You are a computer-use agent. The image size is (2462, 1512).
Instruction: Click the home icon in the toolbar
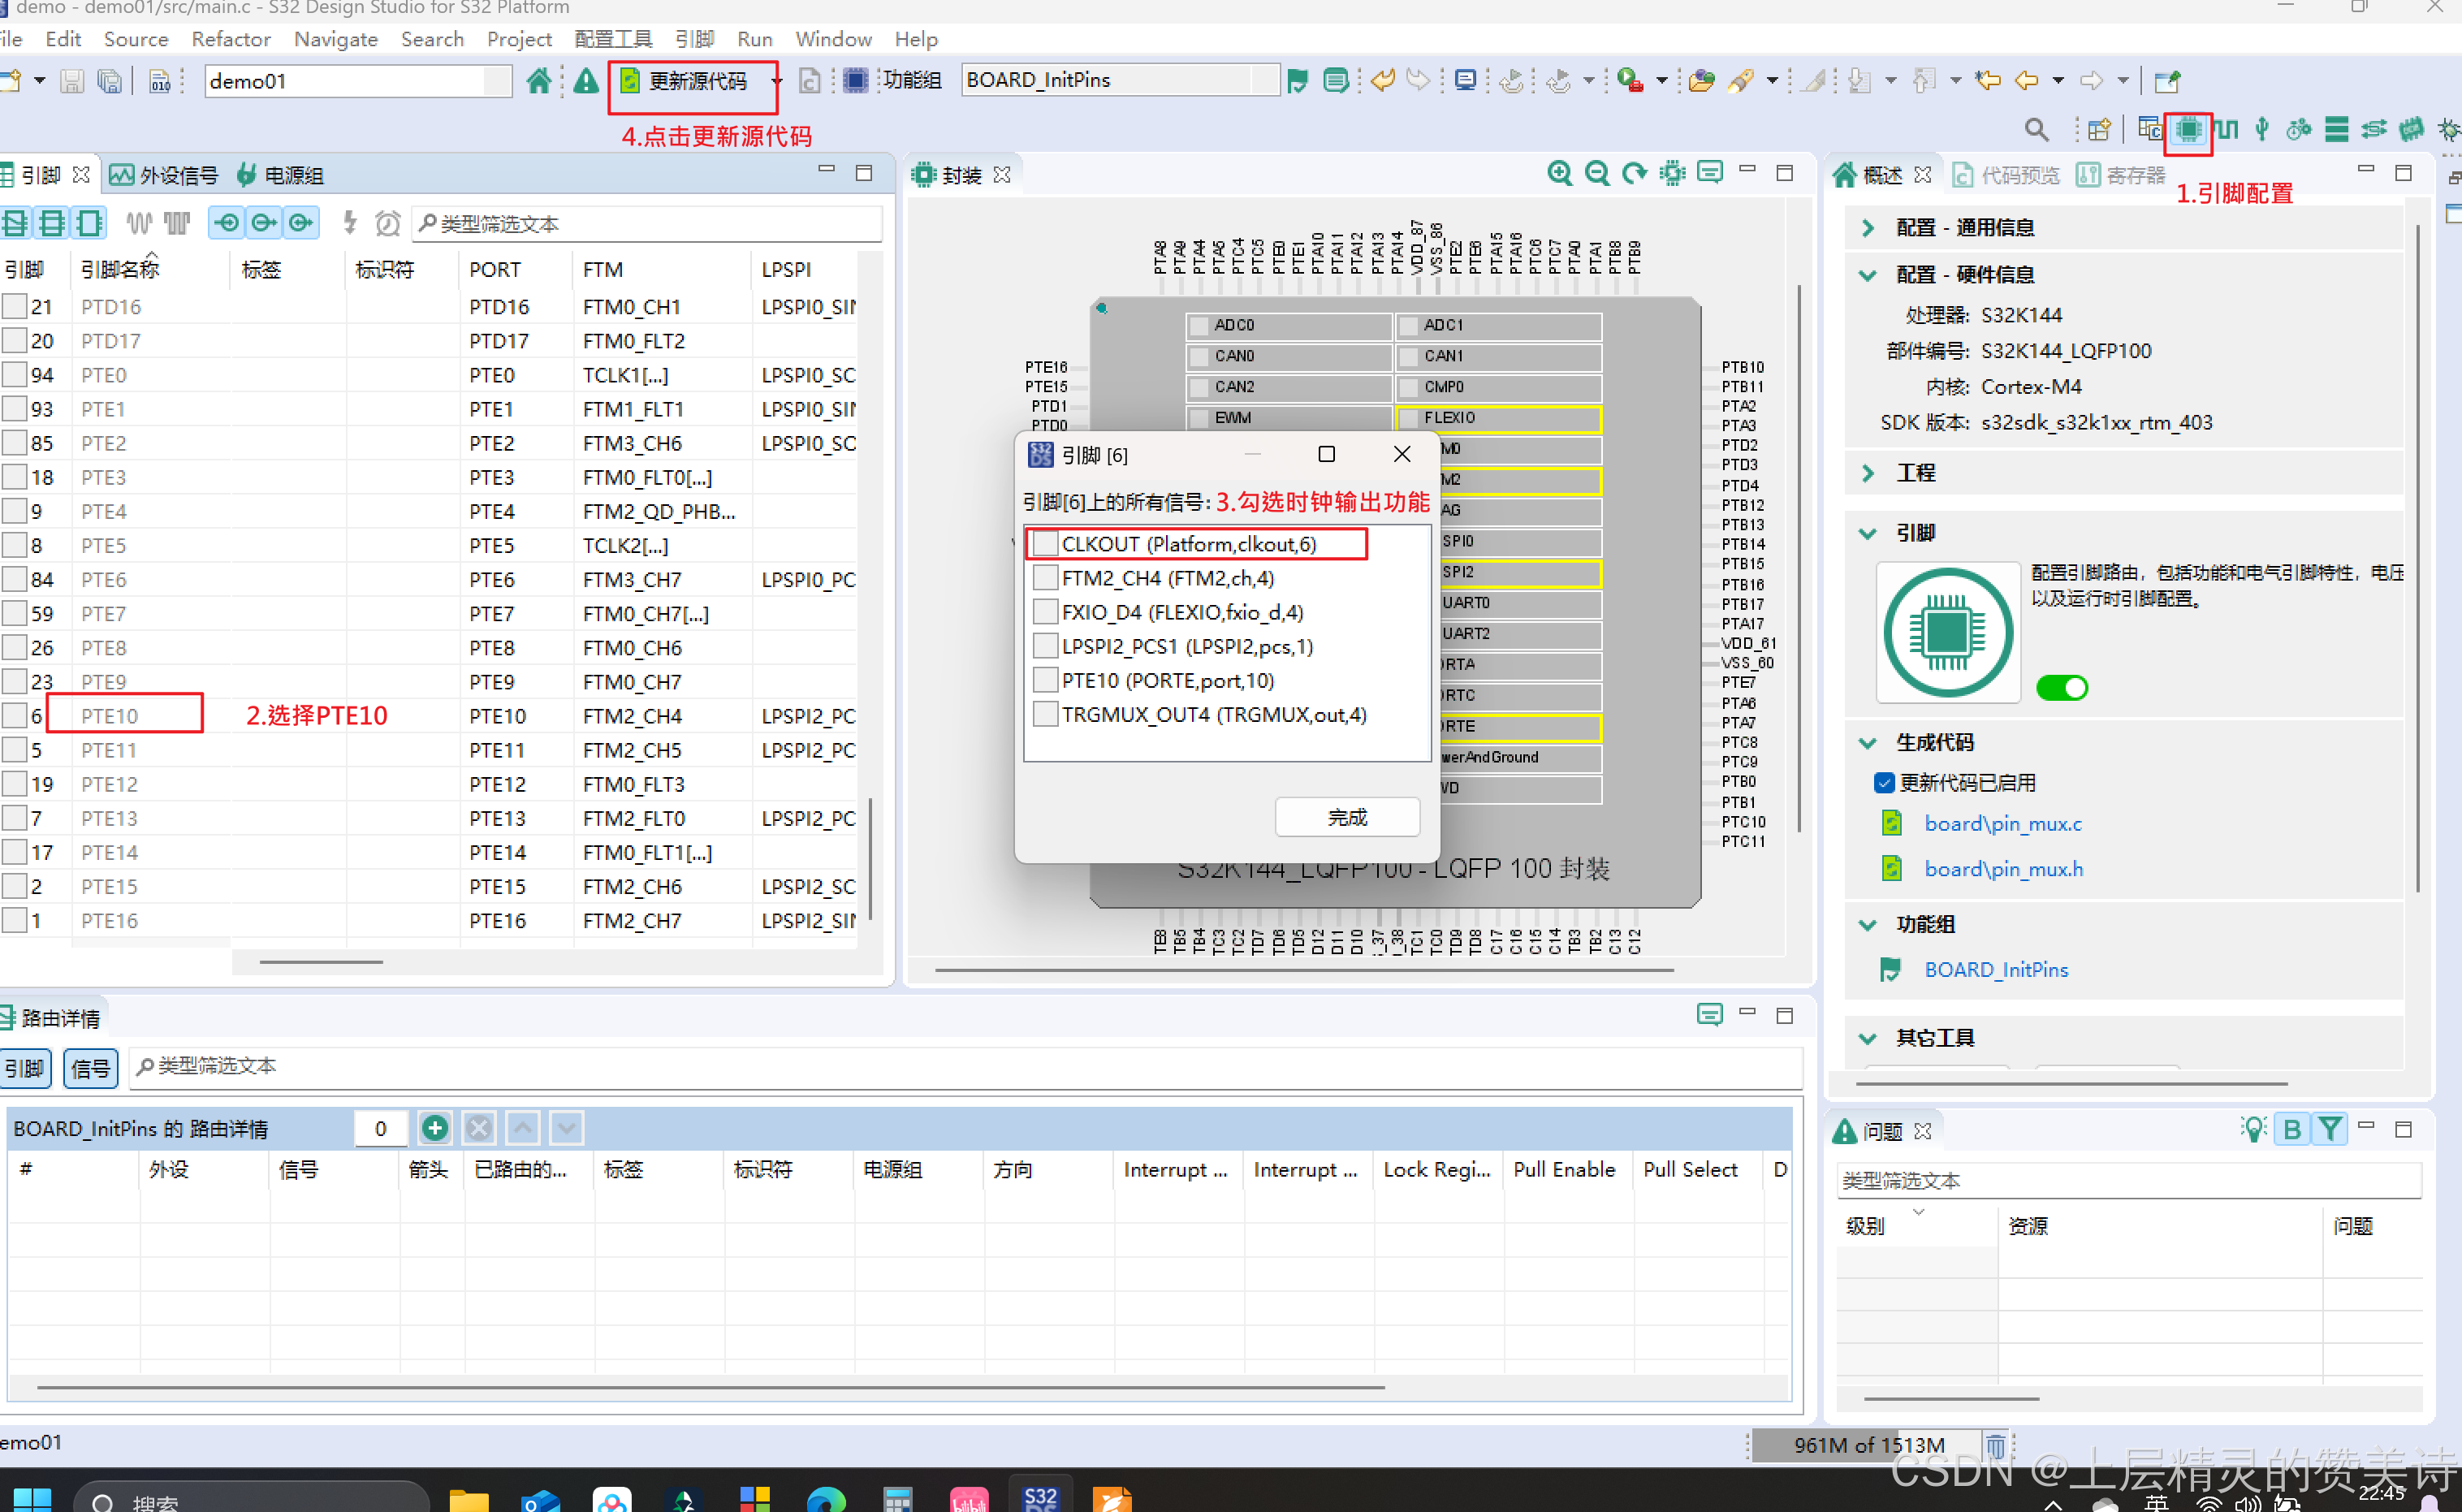[x=539, y=81]
